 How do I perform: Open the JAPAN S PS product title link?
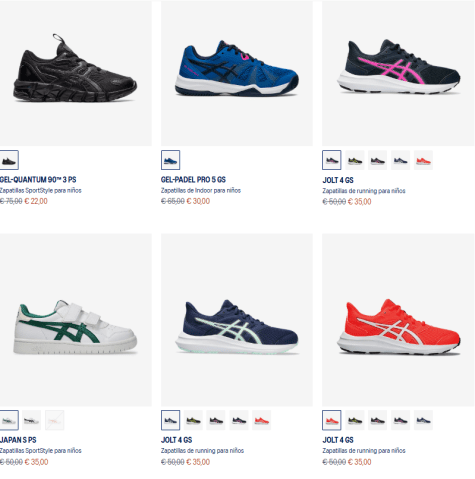click(18, 440)
